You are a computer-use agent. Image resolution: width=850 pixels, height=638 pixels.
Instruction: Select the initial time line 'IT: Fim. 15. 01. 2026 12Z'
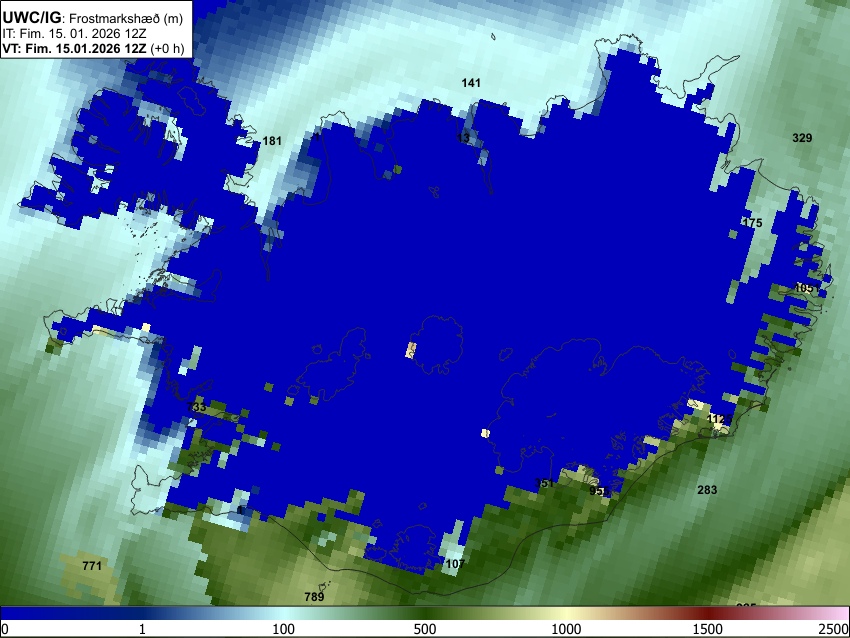pos(74,34)
